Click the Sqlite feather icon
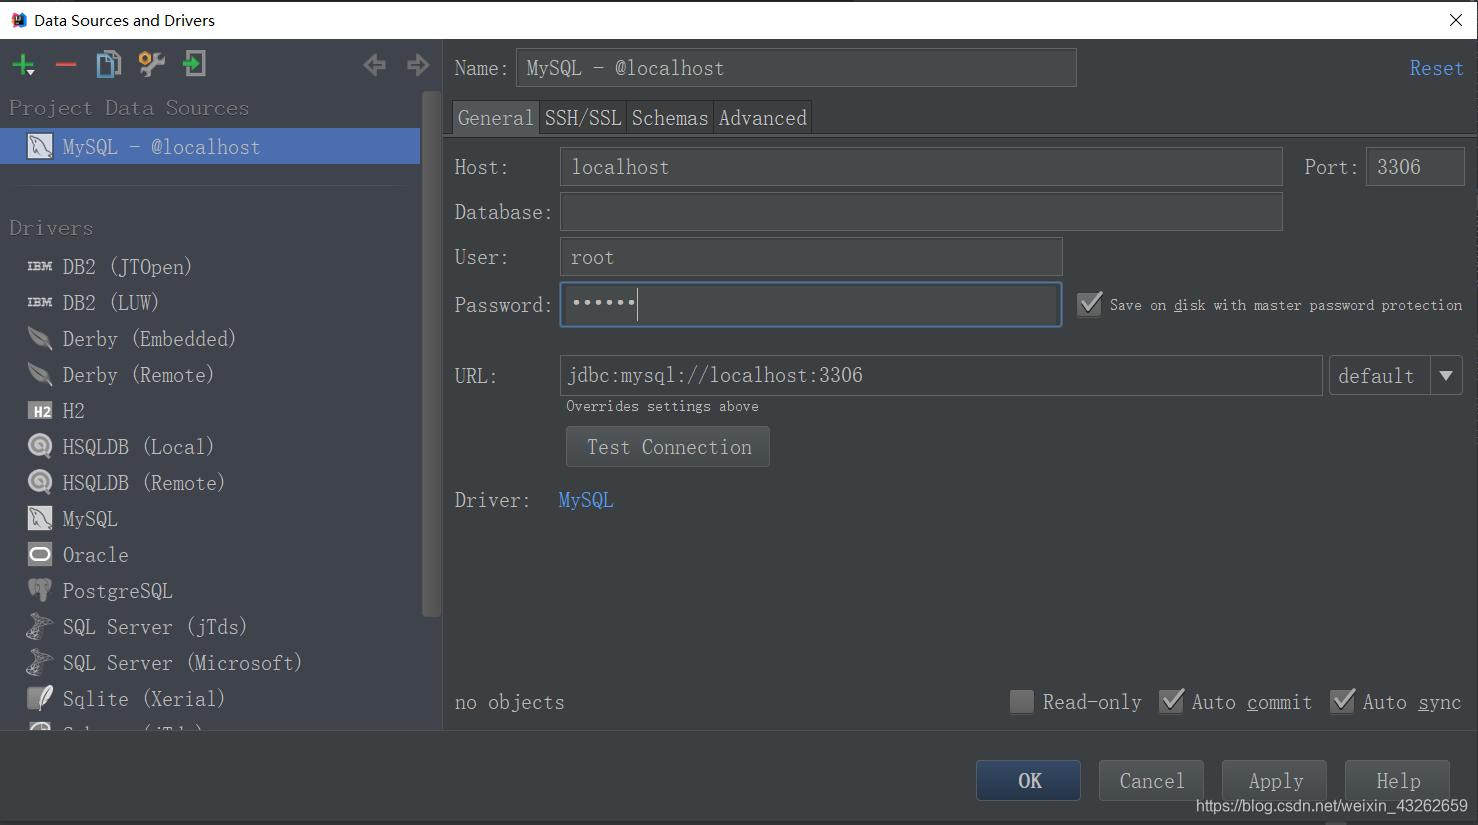The width and height of the screenshot is (1478, 825). [x=40, y=697]
